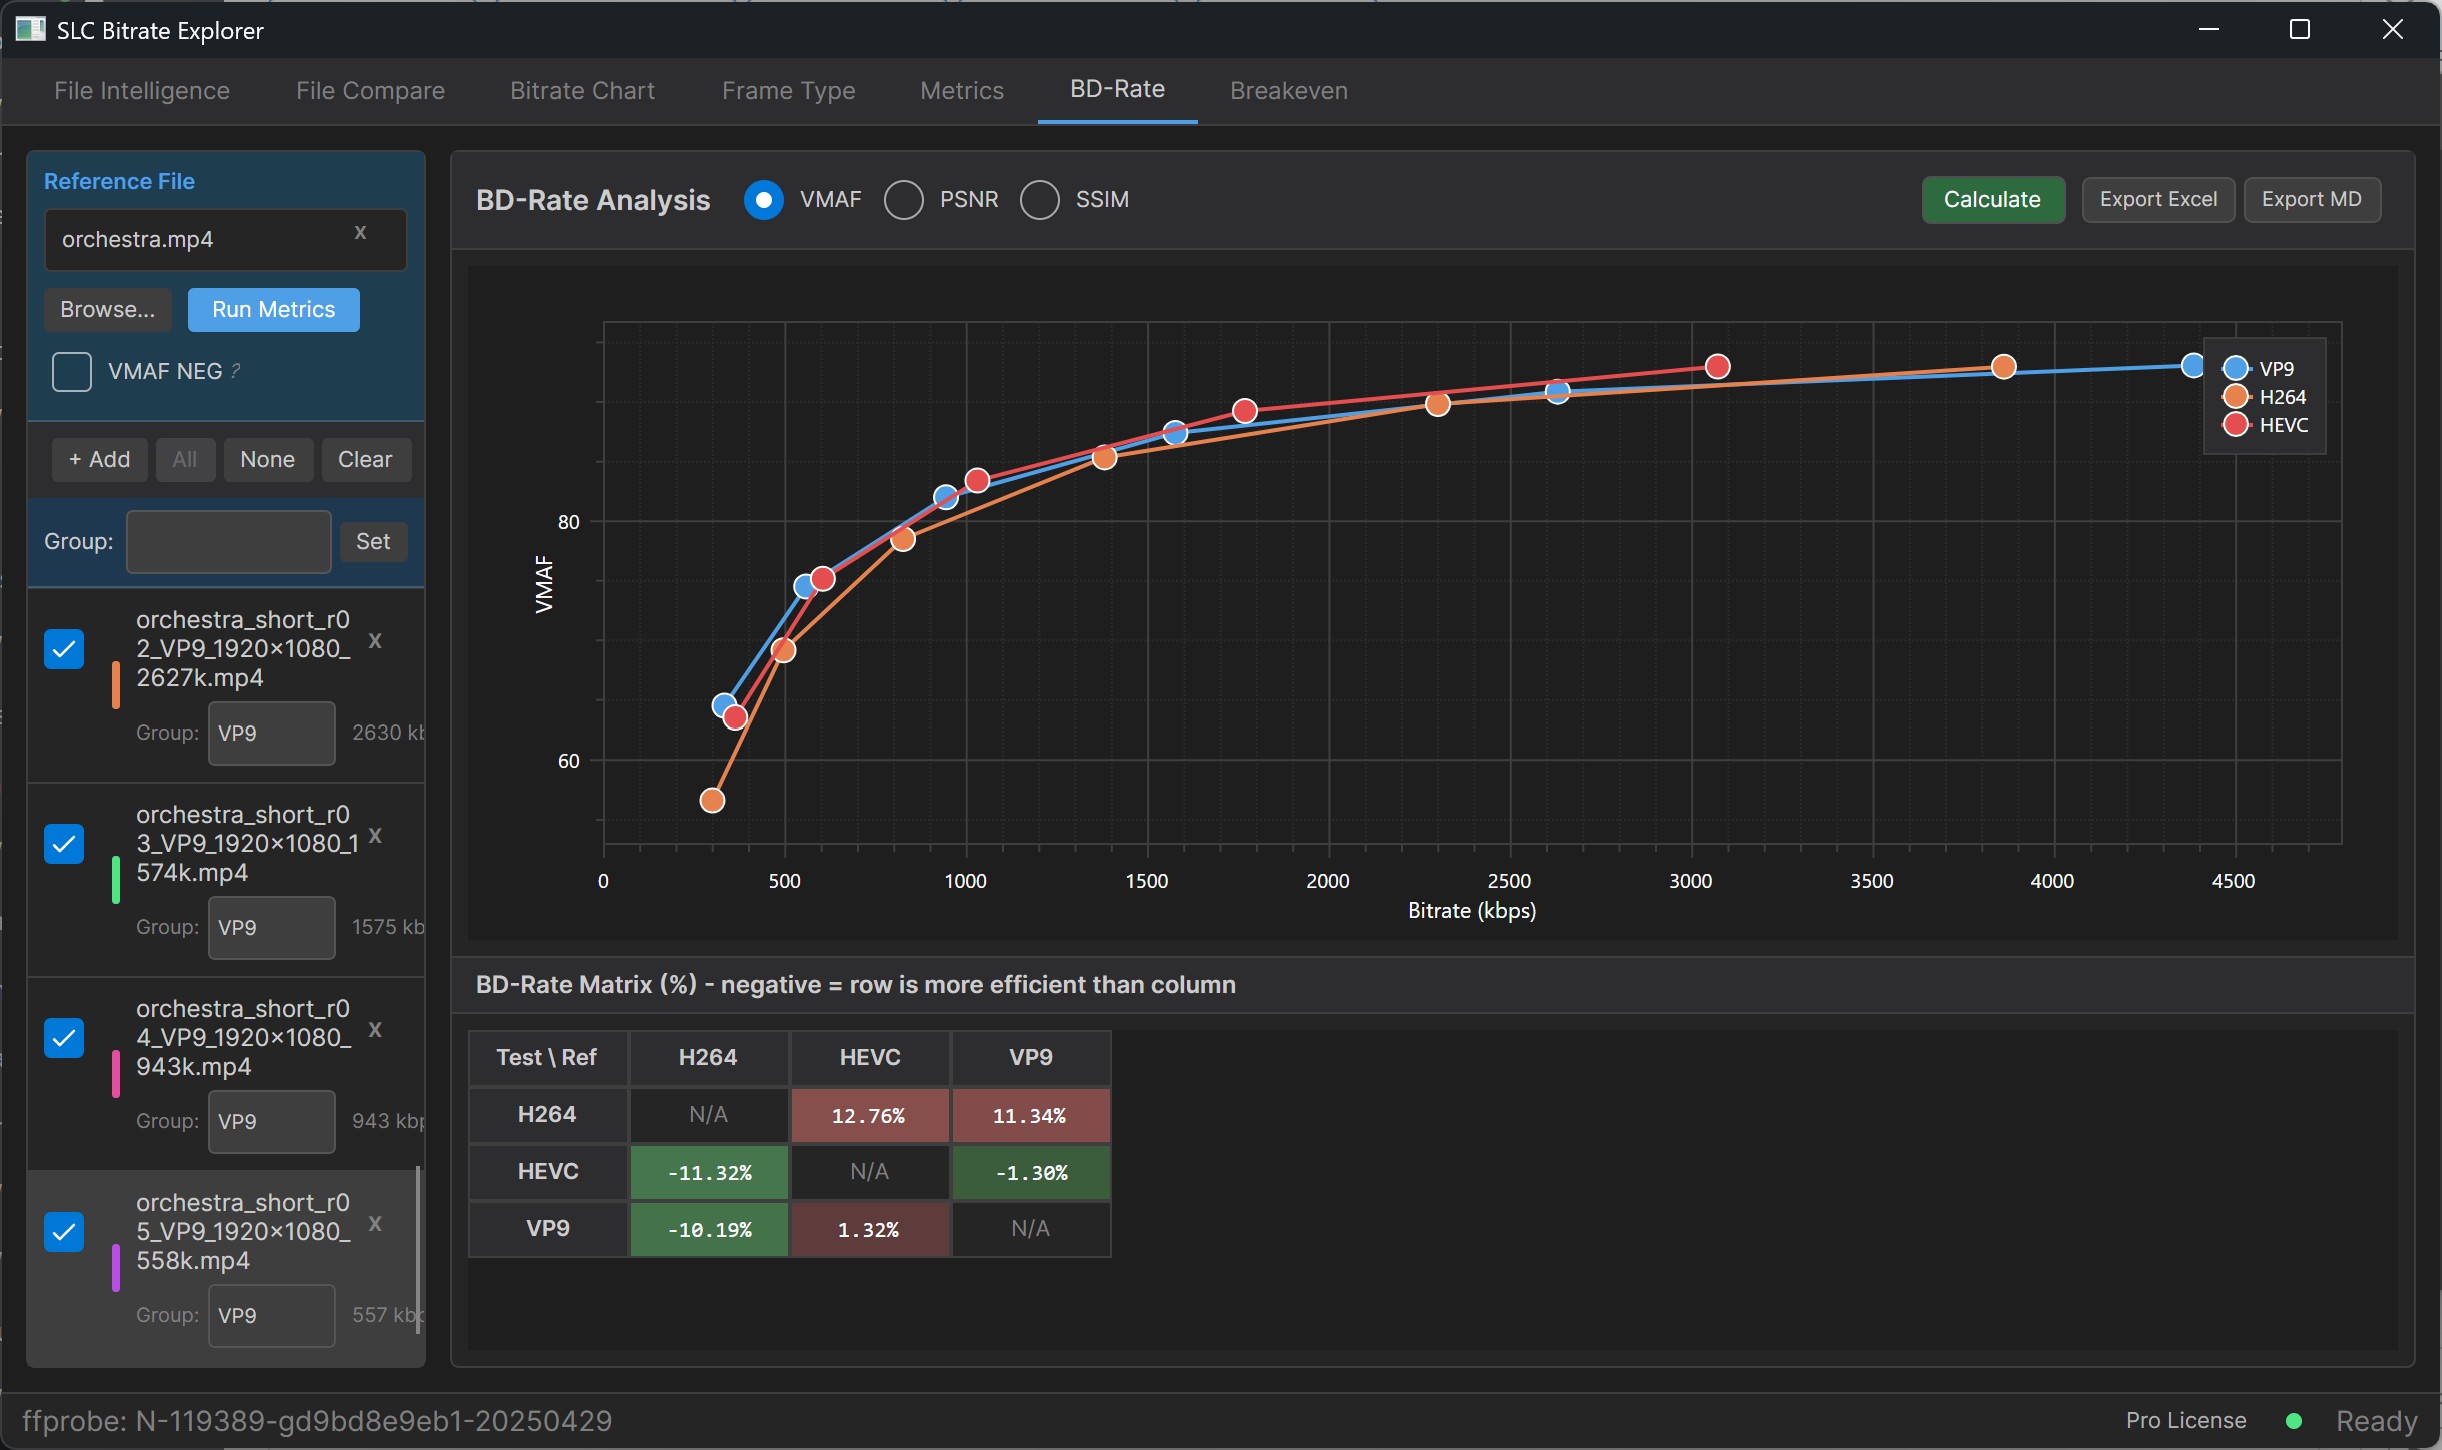Click the VMAF NEG help question mark
The height and width of the screenshot is (1450, 2442).
click(236, 371)
